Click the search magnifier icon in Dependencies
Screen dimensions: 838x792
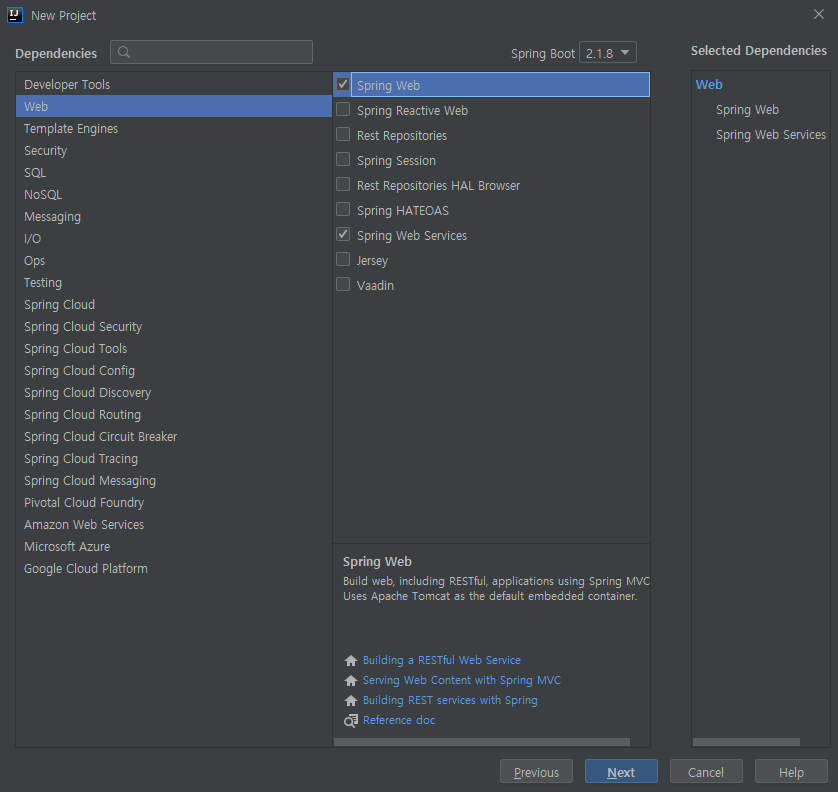[x=124, y=52]
